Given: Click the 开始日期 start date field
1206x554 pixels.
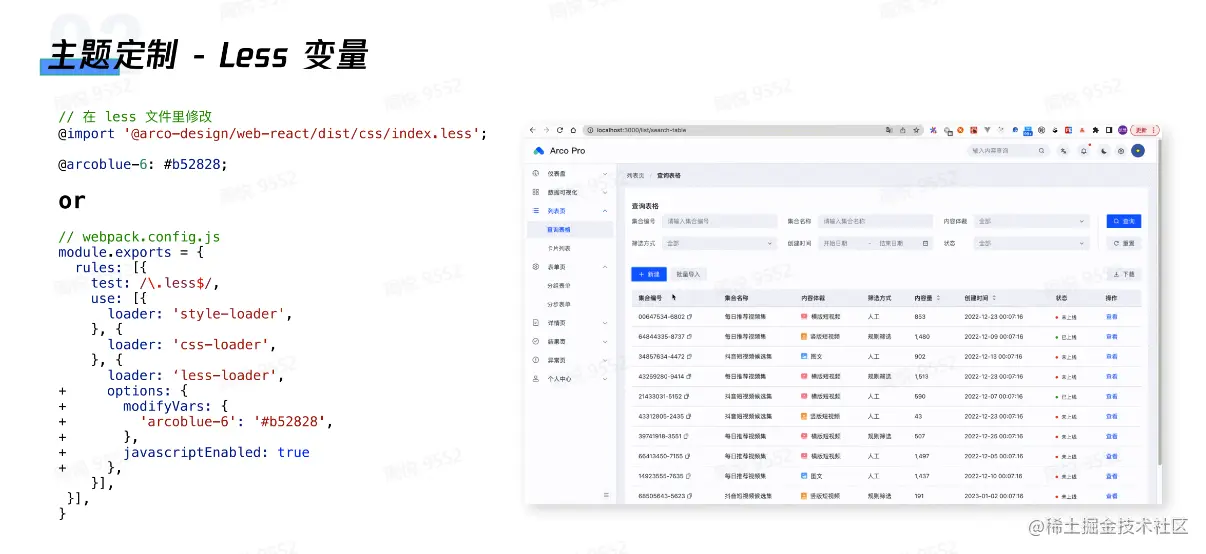Looking at the screenshot, I should (x=837, y=243).
